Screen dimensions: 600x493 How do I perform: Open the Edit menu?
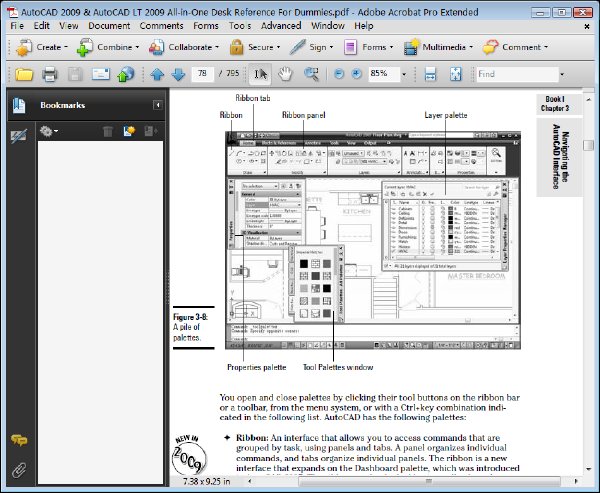pyautogui.click(x=41, y=26)
